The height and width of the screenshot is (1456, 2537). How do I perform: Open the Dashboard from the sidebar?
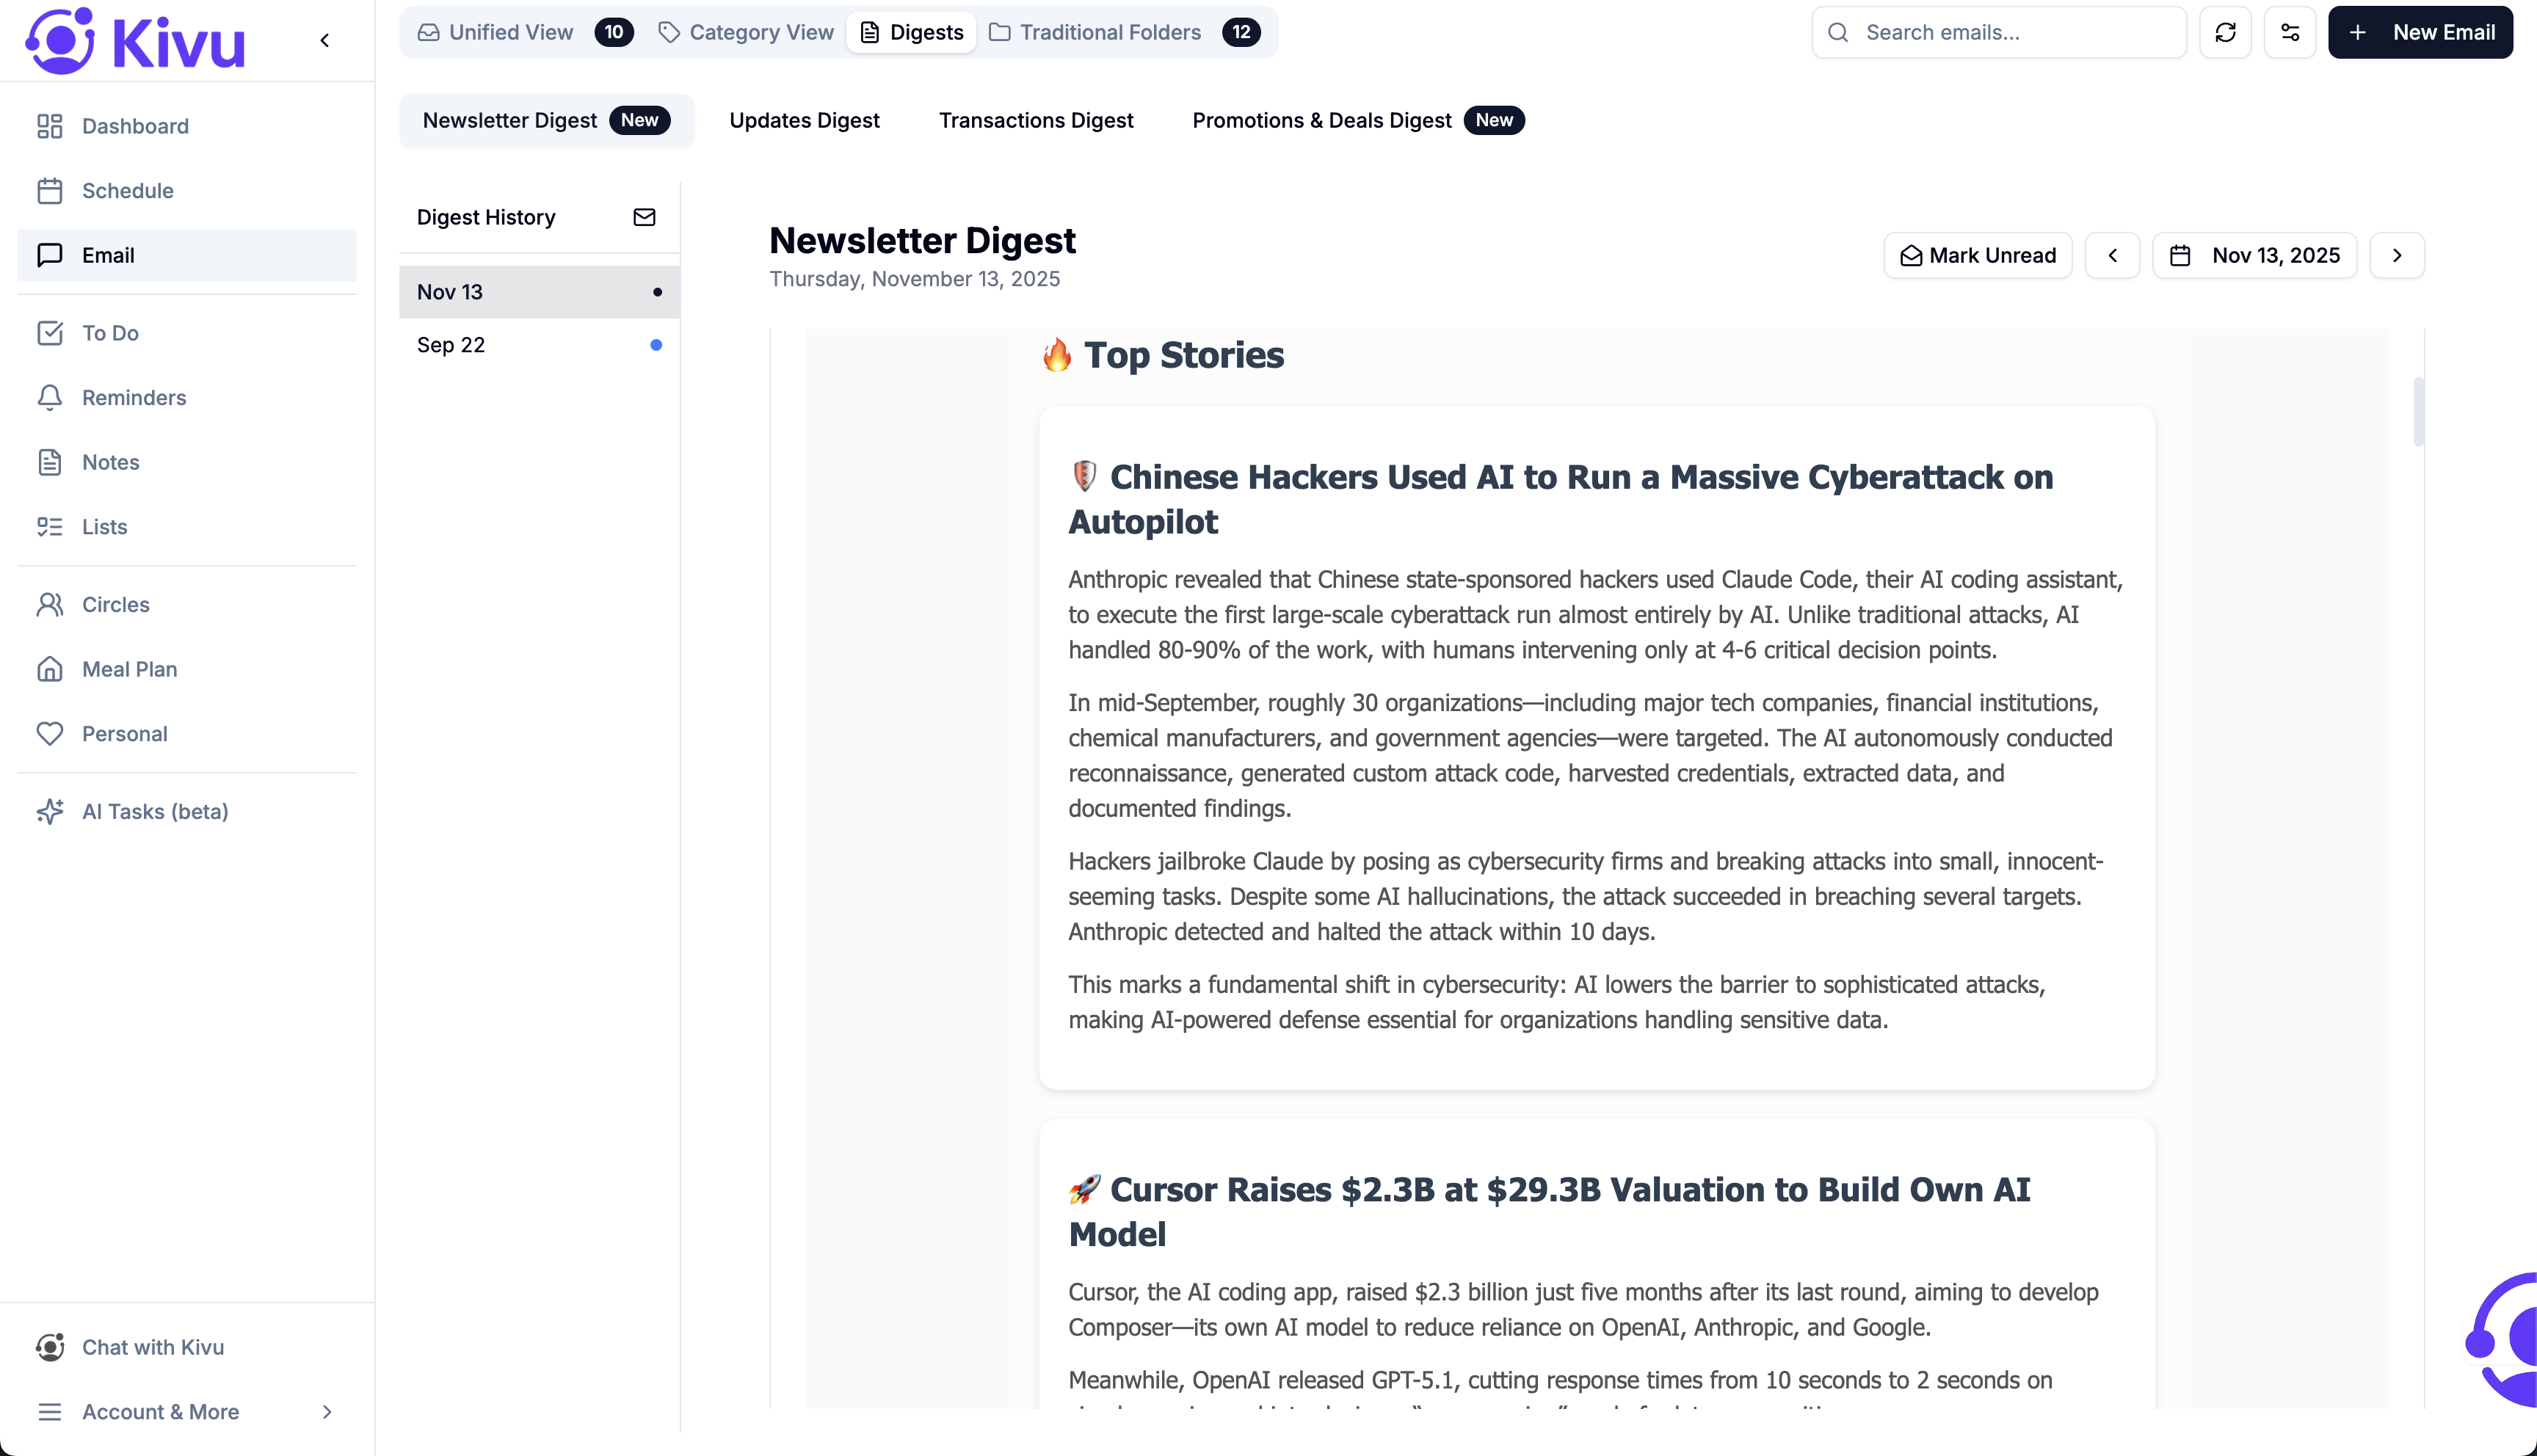(x=135, y=126)
